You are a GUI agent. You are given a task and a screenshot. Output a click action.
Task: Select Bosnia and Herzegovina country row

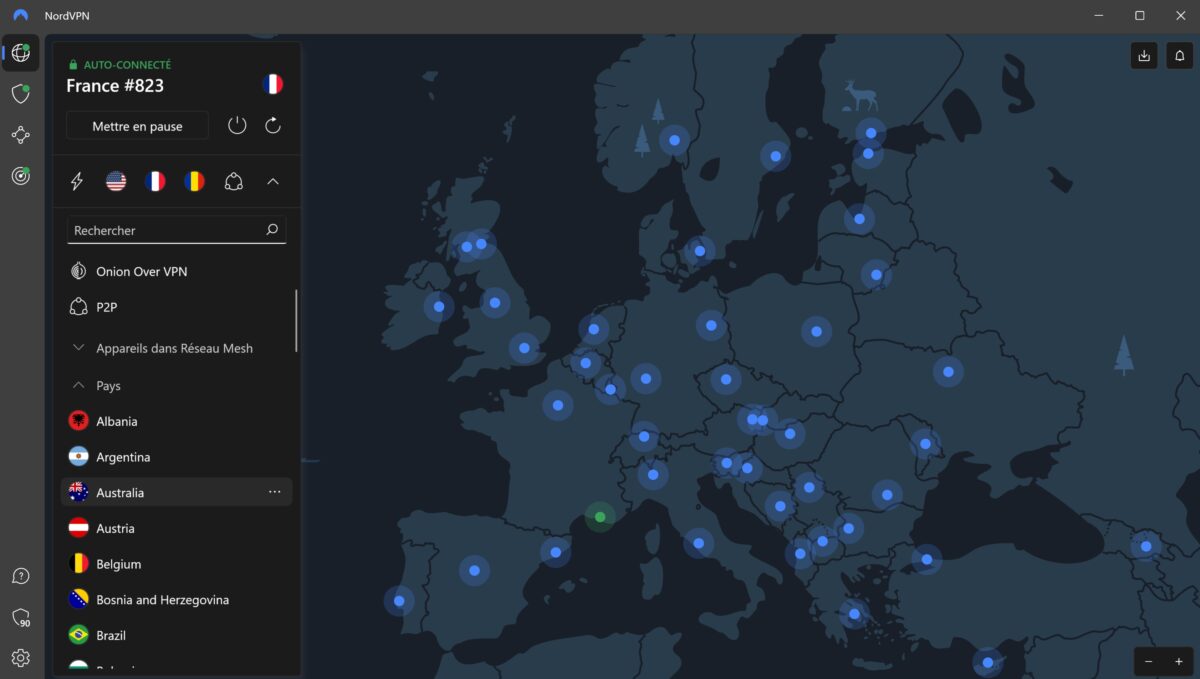click(177, 600)
